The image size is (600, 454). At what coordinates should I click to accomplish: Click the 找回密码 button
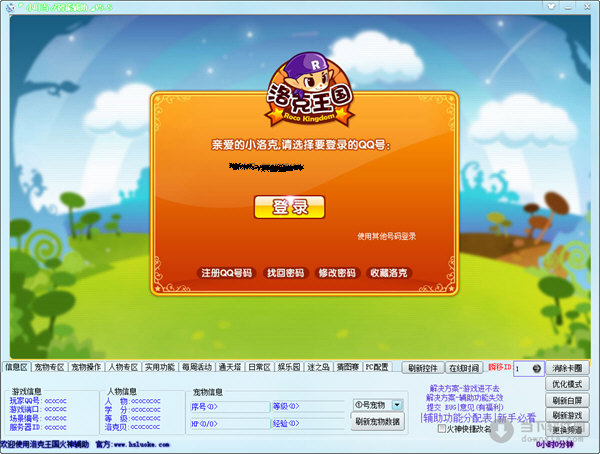(x=285, y=273)
